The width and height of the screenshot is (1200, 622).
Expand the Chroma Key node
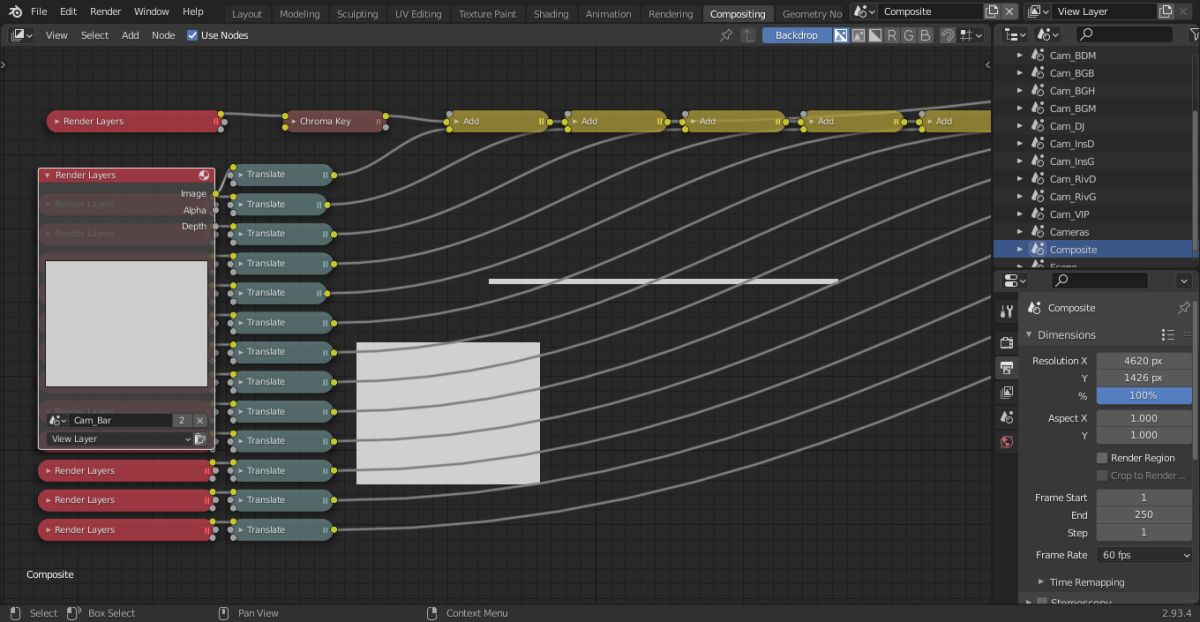coord(292,121)
